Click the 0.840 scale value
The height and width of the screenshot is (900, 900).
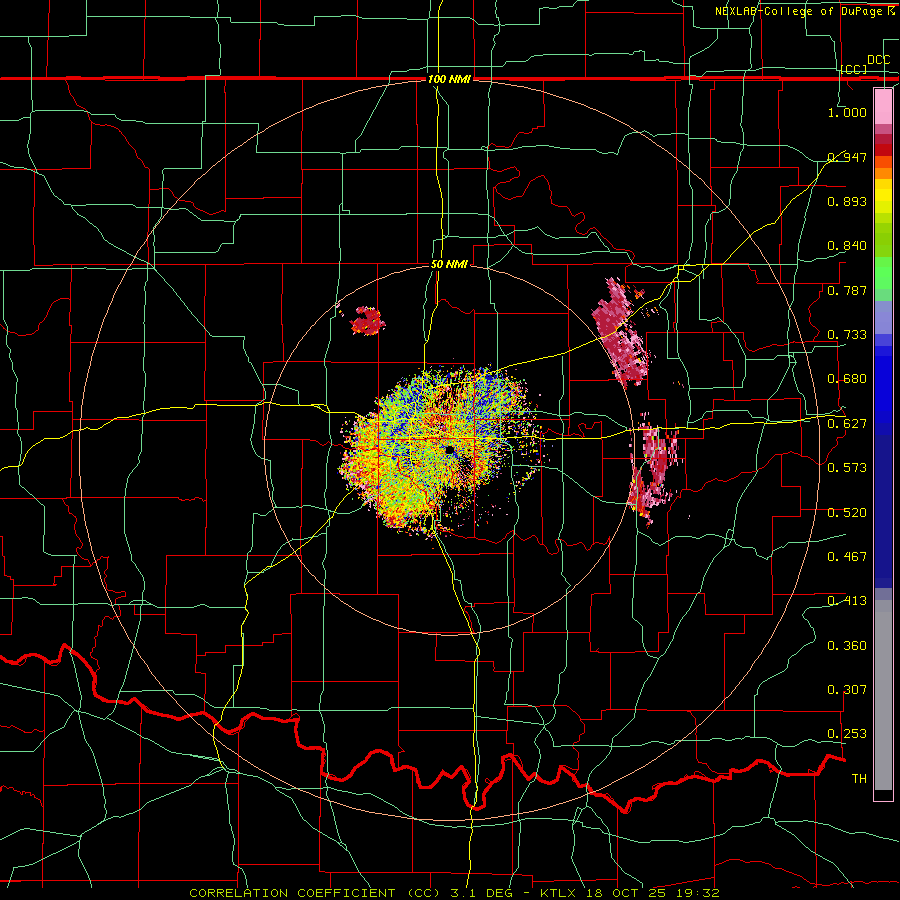coord(847,246)
